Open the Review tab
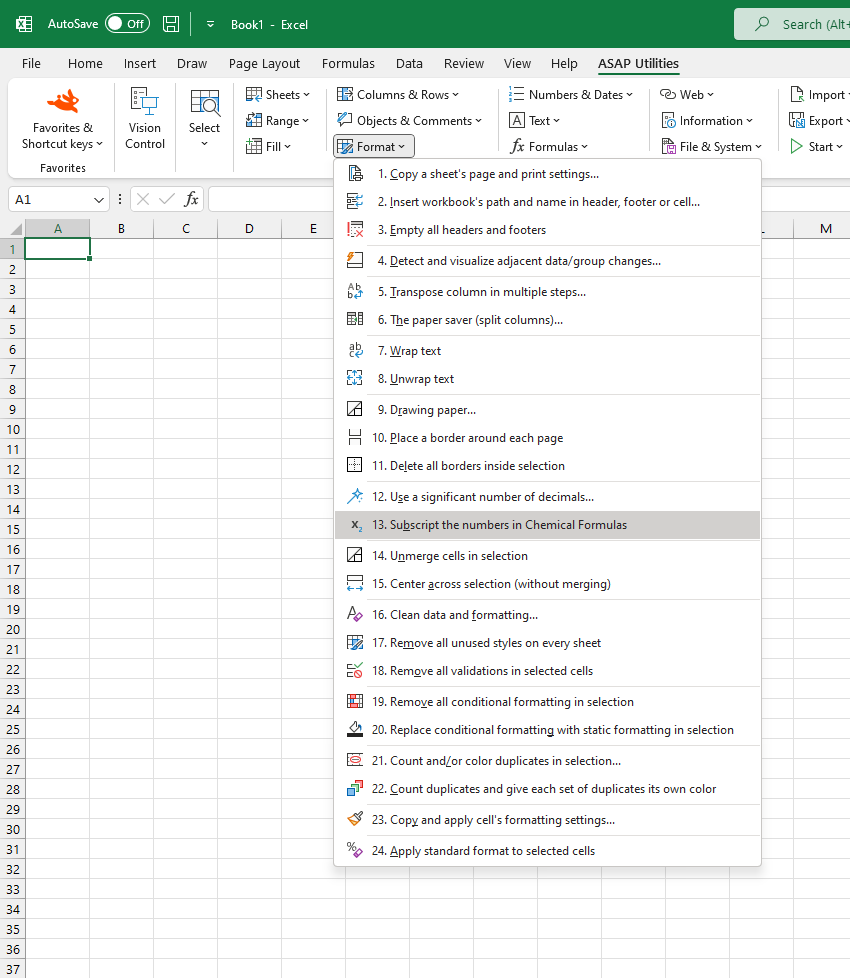The width and height of the screenshot is (850, 978). click(463, 64)
